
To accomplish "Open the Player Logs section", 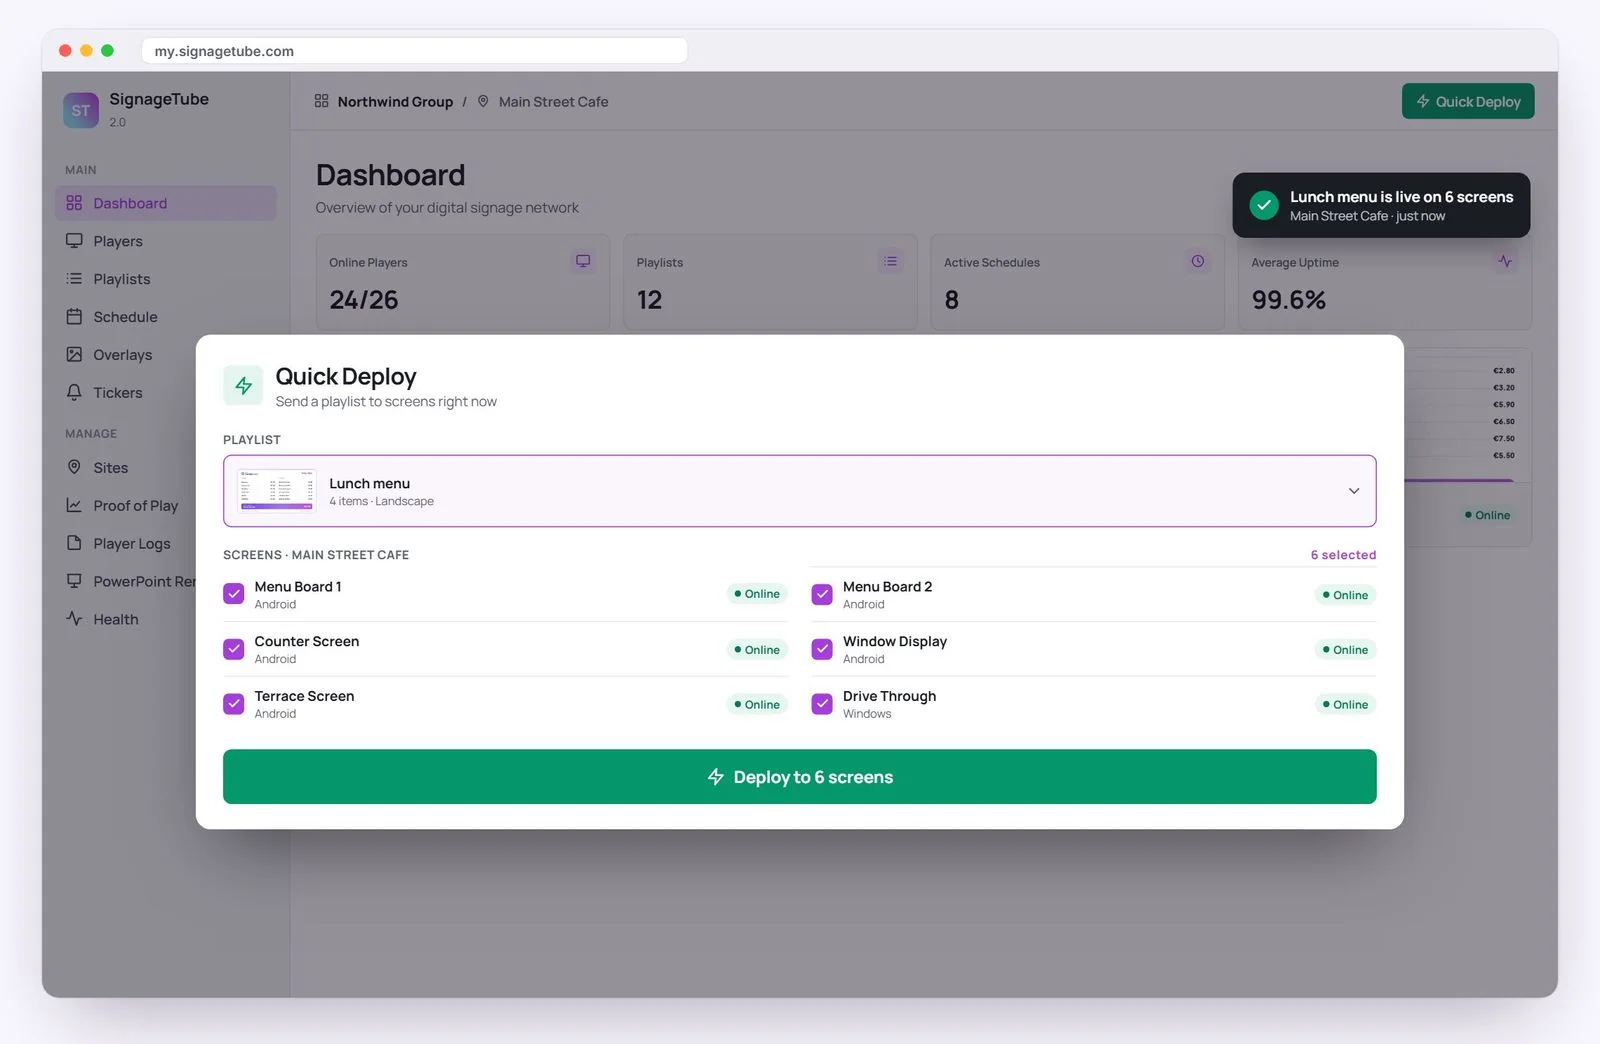I will 126,543.
